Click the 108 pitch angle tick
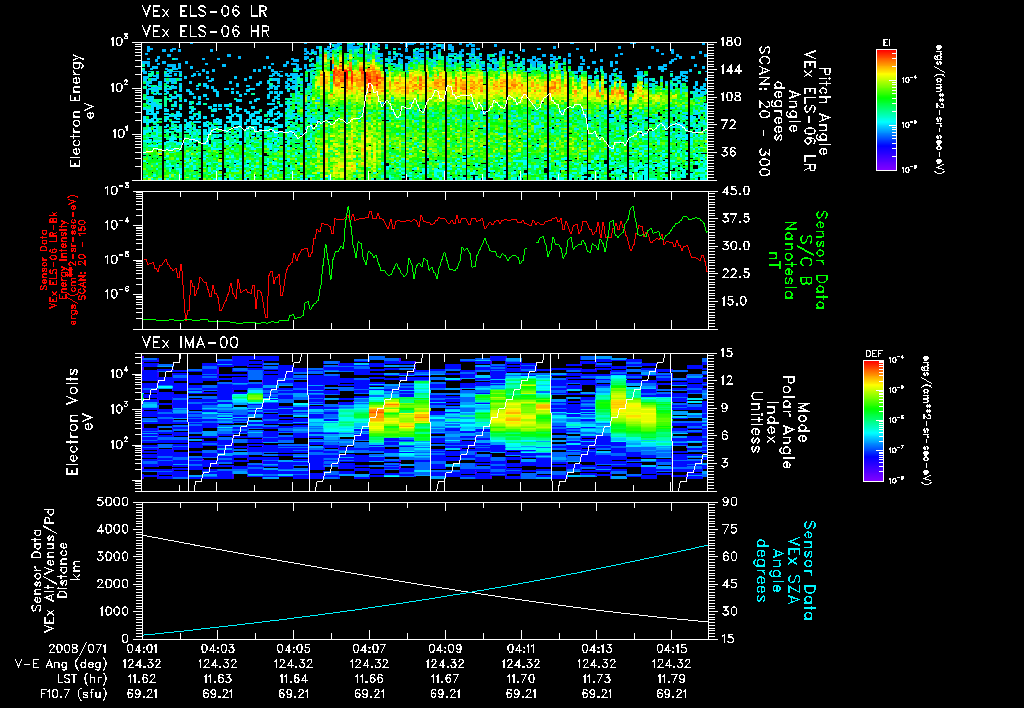The width and height of the screenshot is (1024, 708). pyautogui.click(x=730, y=97)
